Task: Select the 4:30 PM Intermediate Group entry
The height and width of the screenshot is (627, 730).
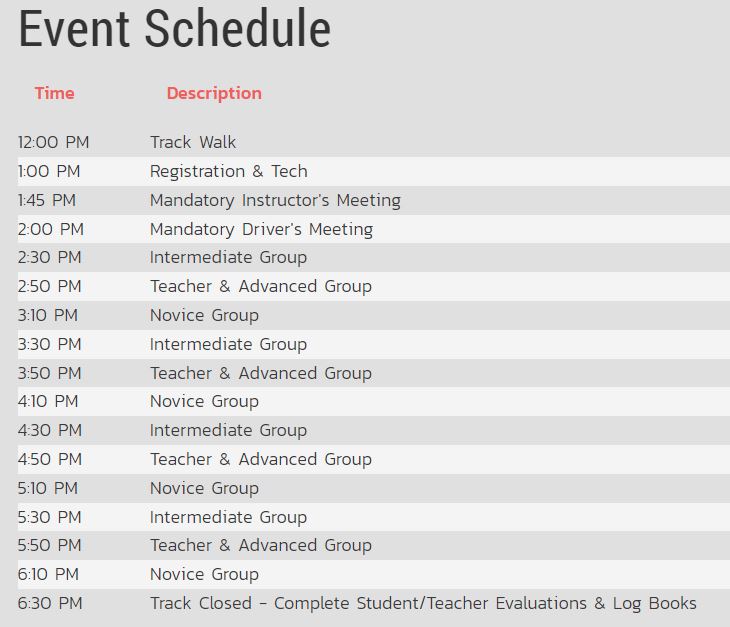Action: coord(228,430)
